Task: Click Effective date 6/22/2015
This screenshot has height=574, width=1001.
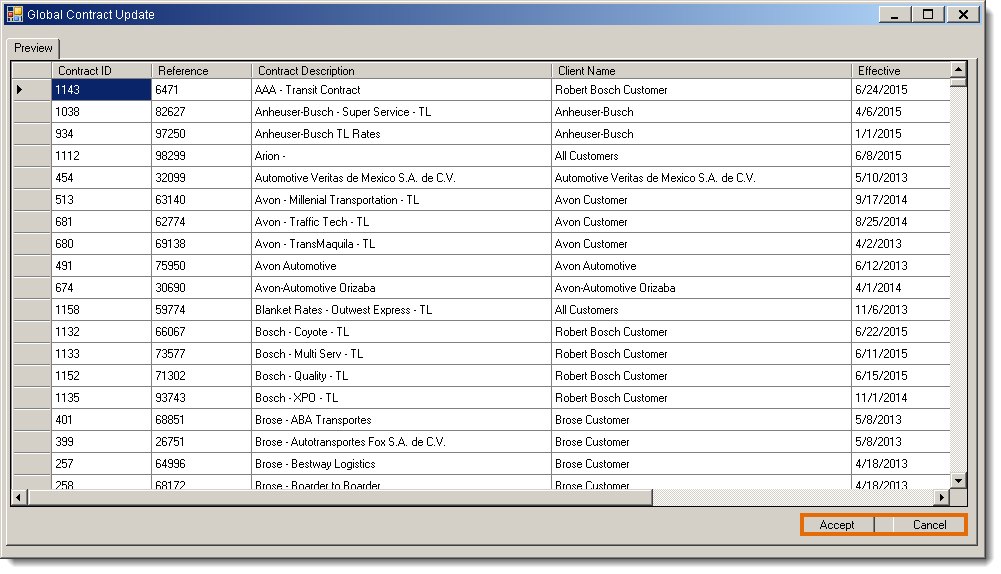Action: tap(901, 332)
